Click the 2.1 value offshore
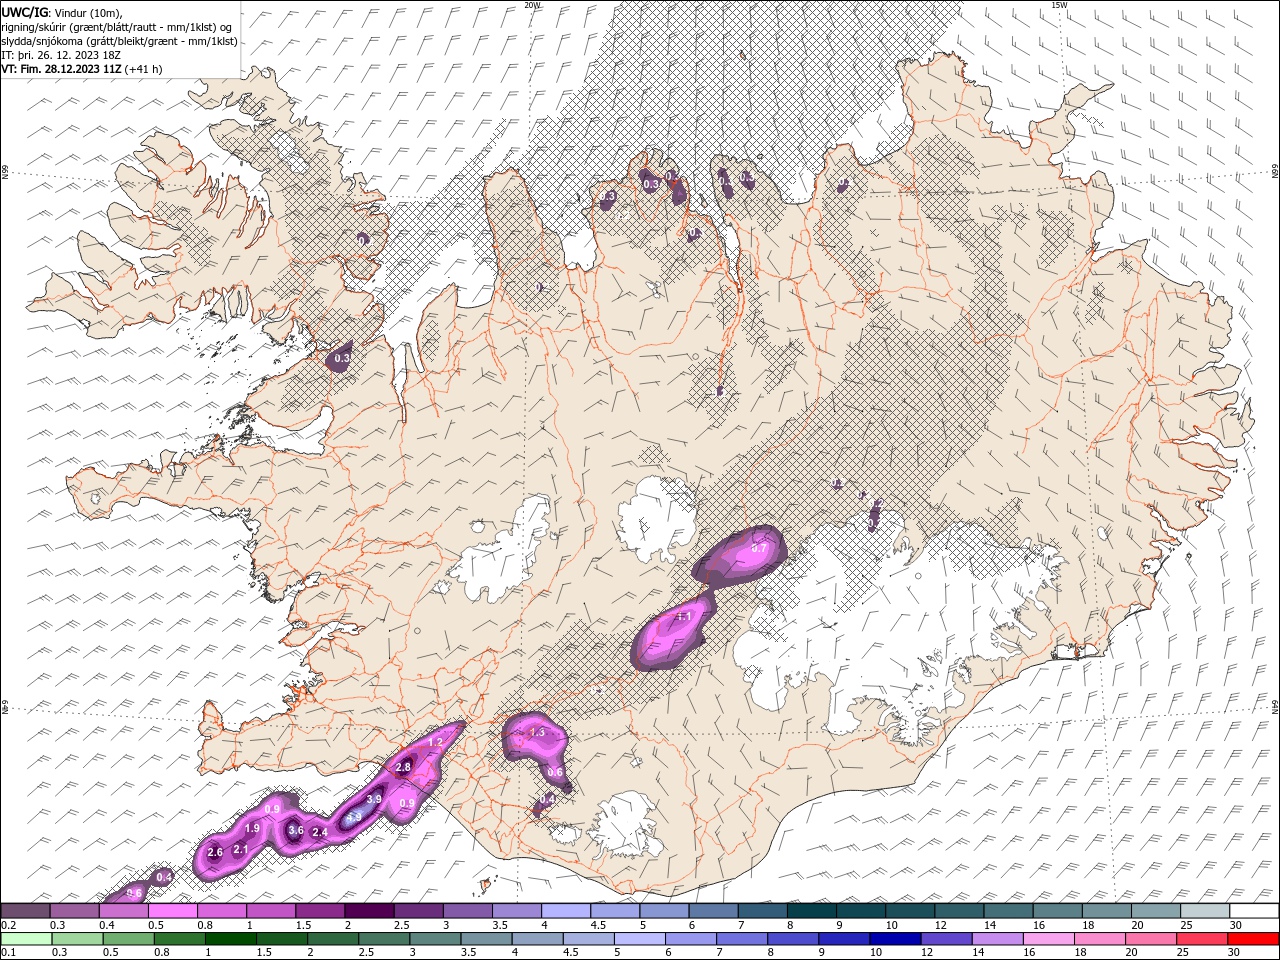This screenshot has width=1280, height=960. [240, 849]
